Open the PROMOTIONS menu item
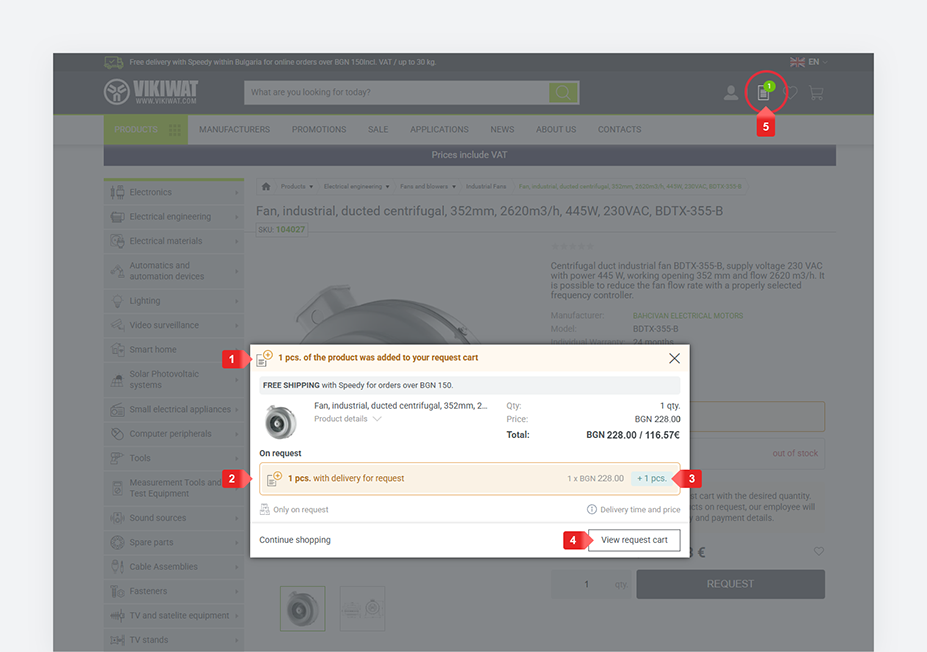Screen dimensions: 927x652 (x=319, y=129)
